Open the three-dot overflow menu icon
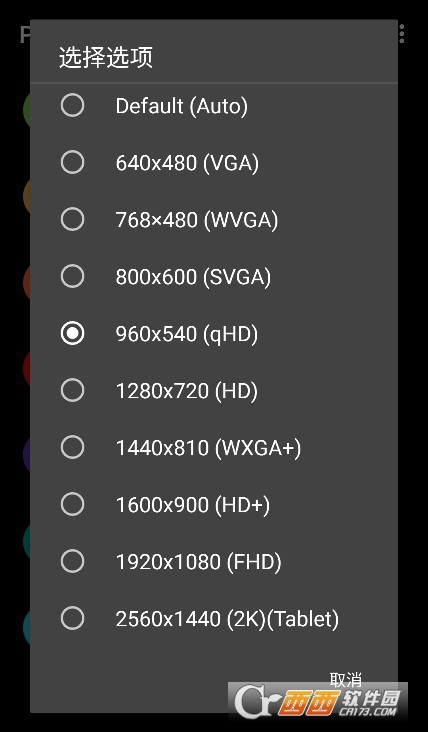428x732 pixels. pos(402,34)
